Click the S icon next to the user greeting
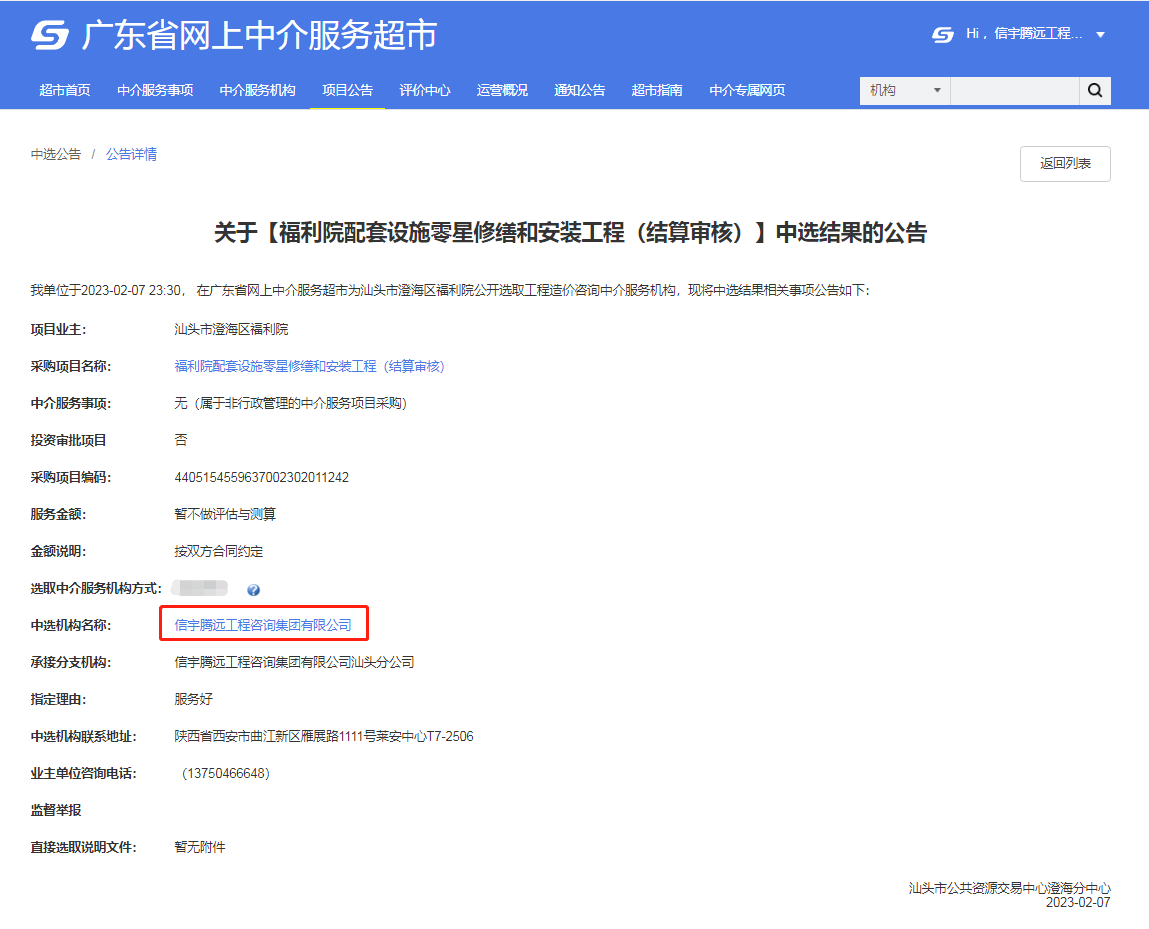The image size is (1149, 929). click(x=941, y=34)
